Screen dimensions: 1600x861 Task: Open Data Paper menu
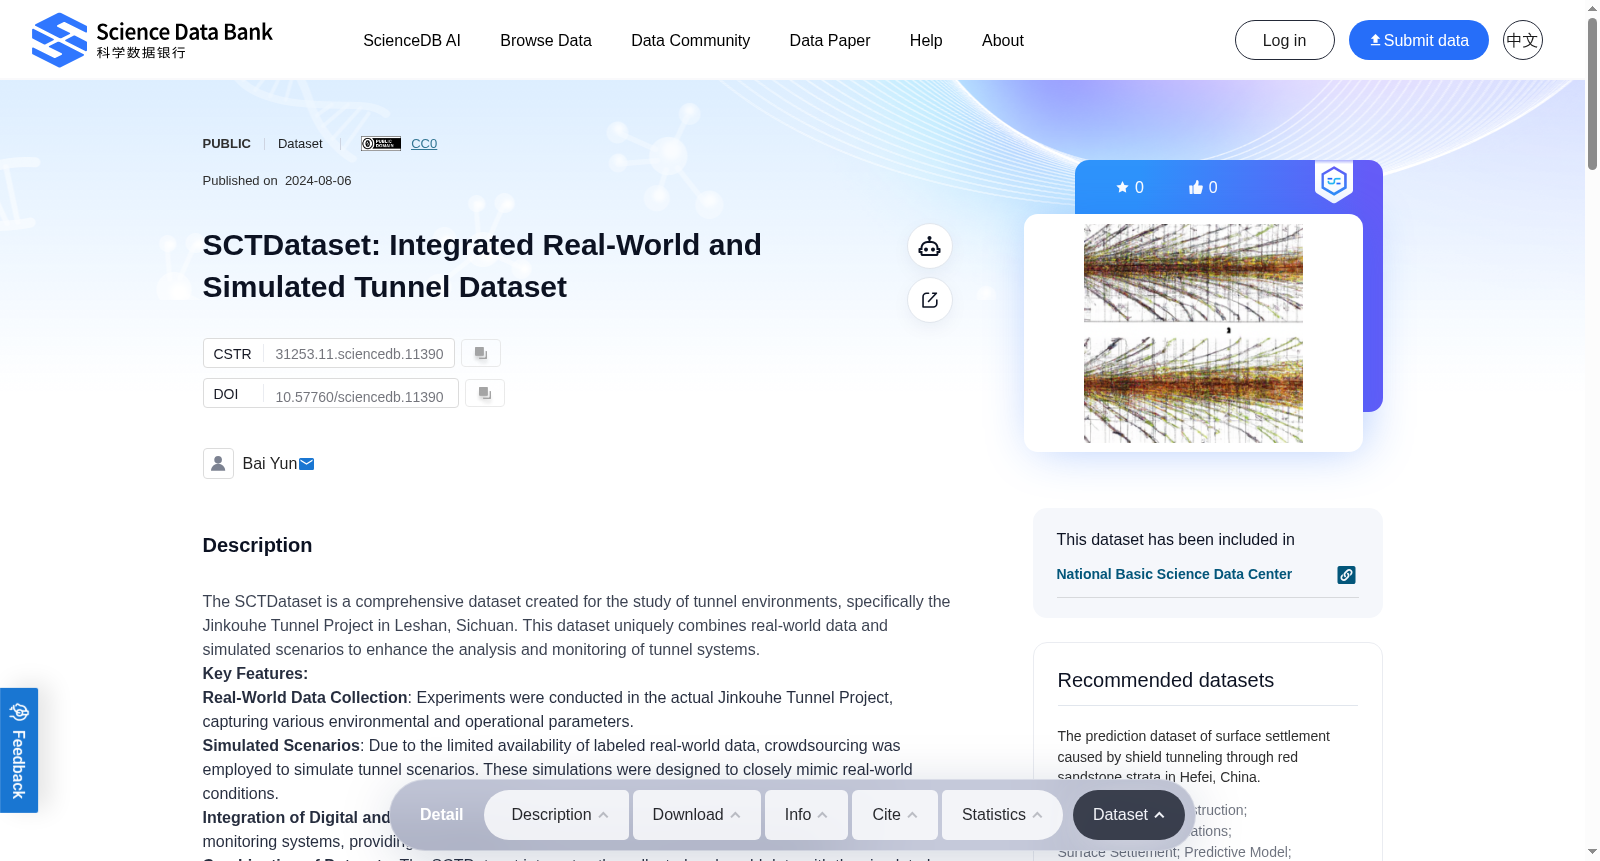(830, 40)
